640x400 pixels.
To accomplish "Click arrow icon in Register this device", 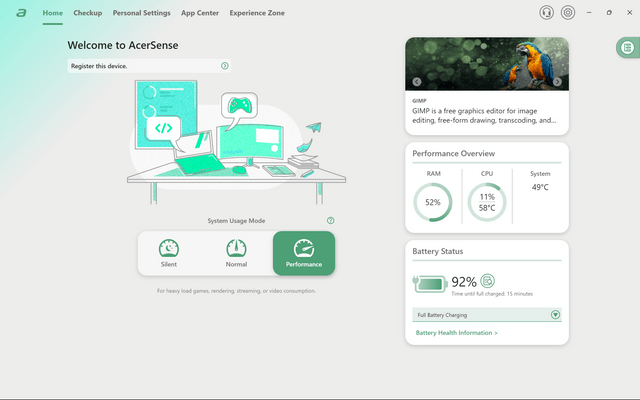I will click(224, 66).
